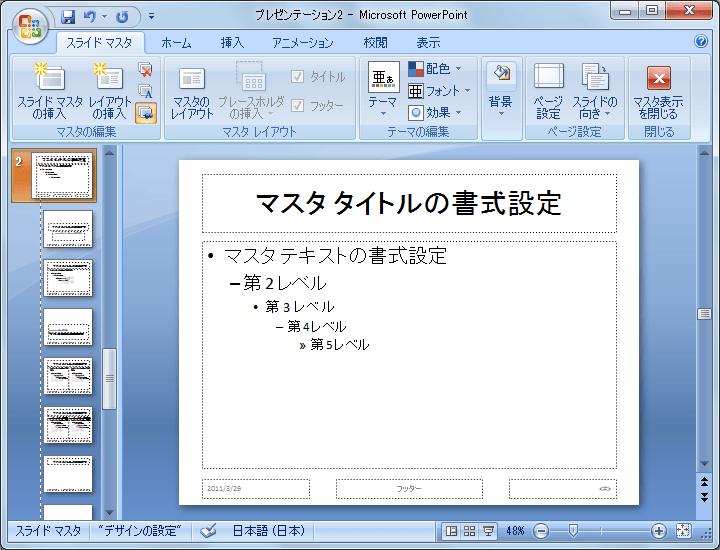The height and width of the screenshot is (550, 720).
Task: Insert a new slide master (スライド マスタの挿入)
Action: pyautogui.click(x=49, y=91)
